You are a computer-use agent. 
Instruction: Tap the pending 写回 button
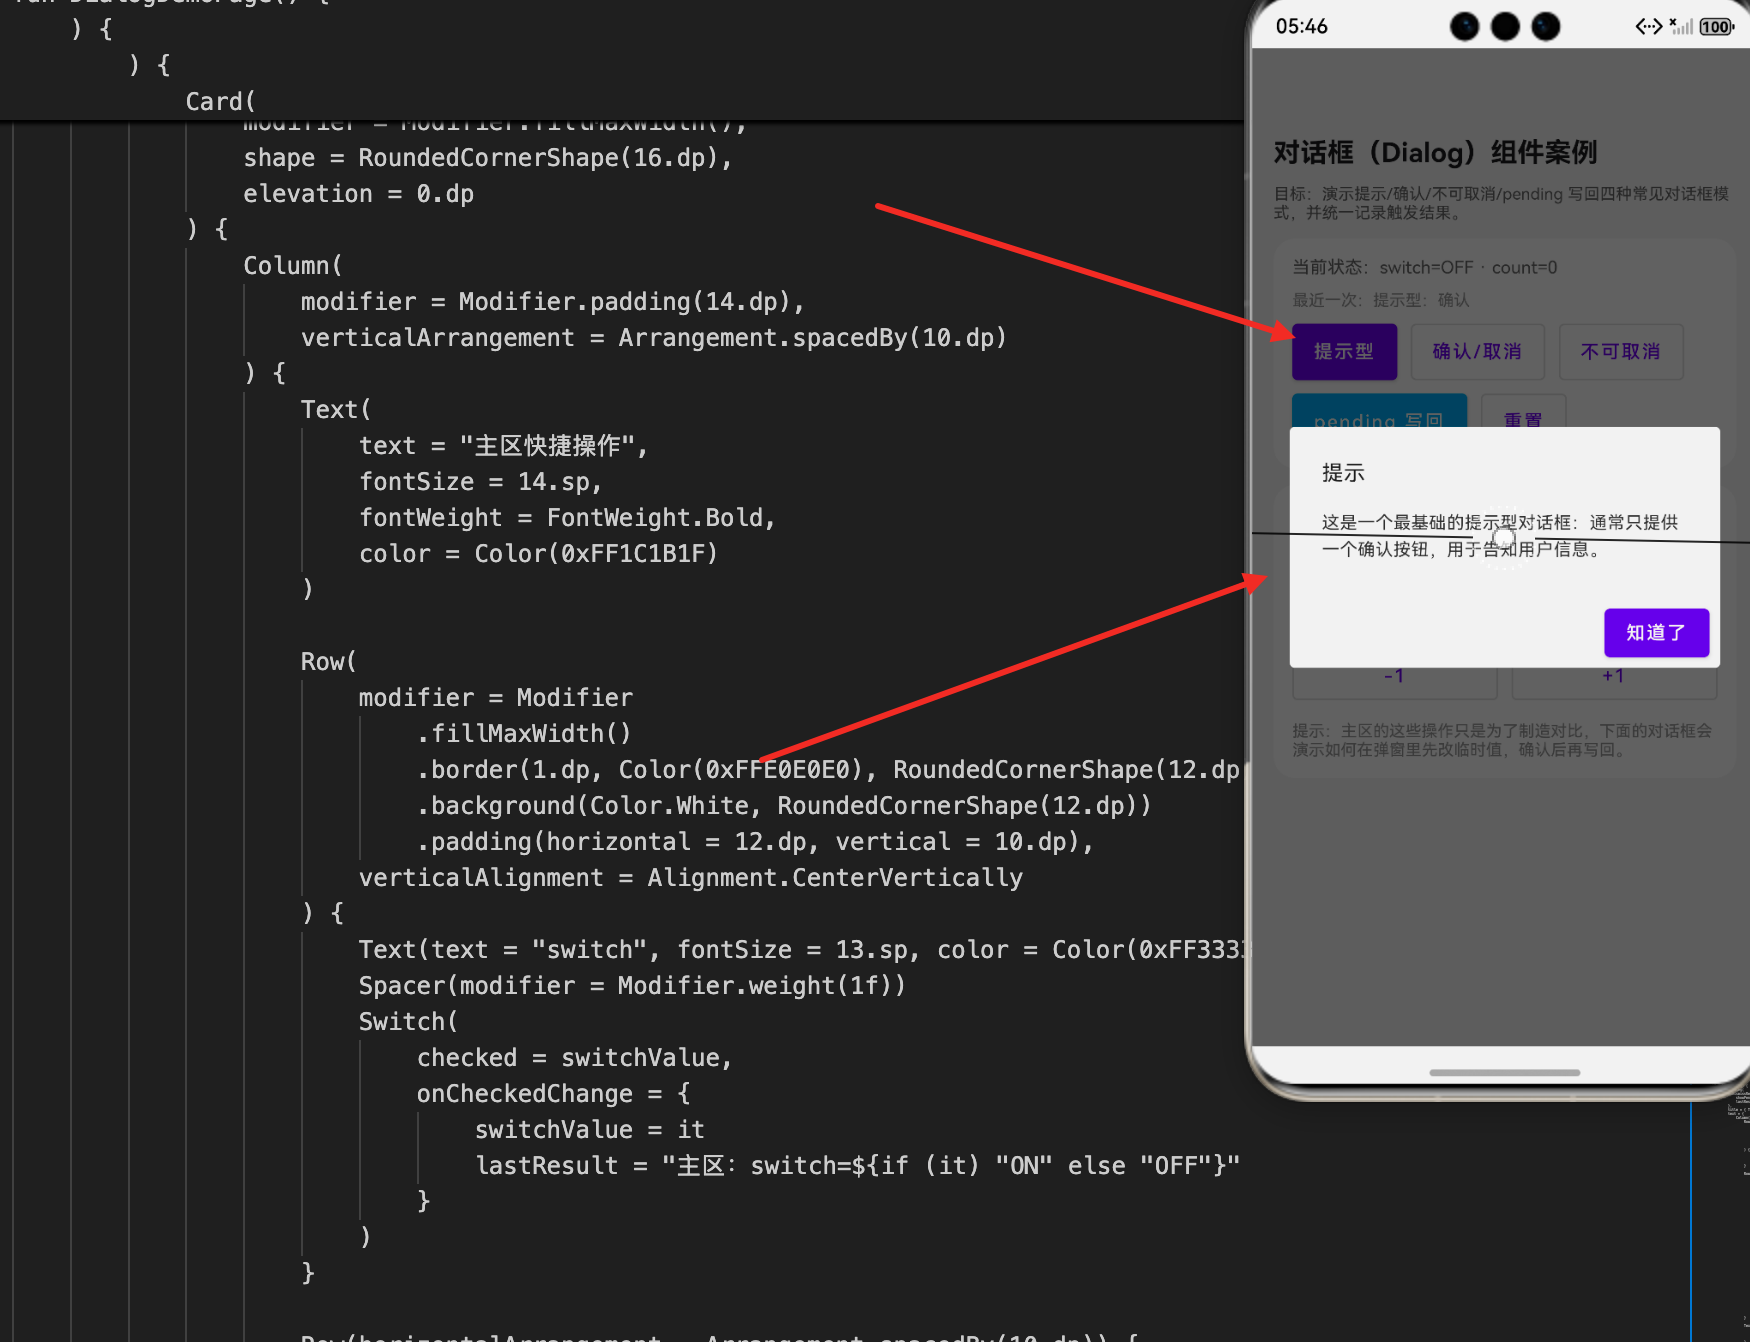(1379, 412)
